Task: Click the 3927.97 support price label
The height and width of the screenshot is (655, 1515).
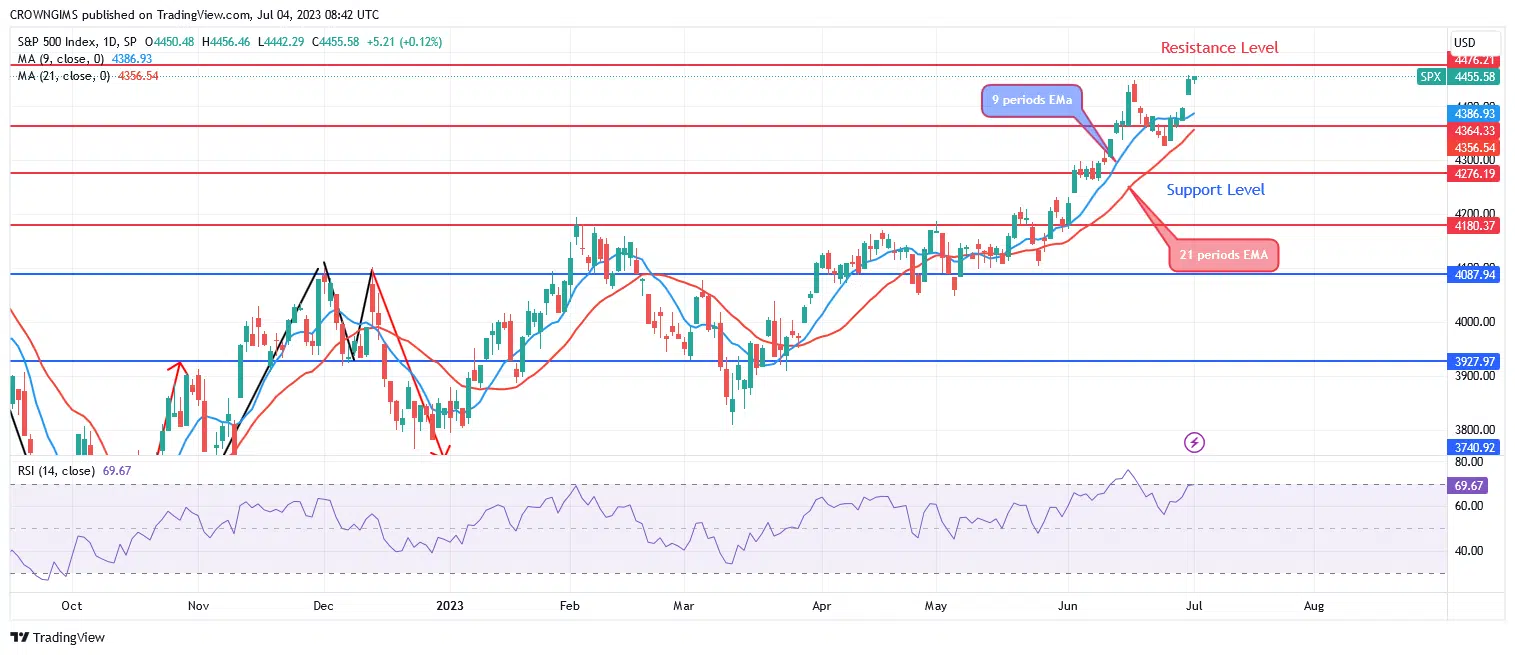Action: (1475, 361)
